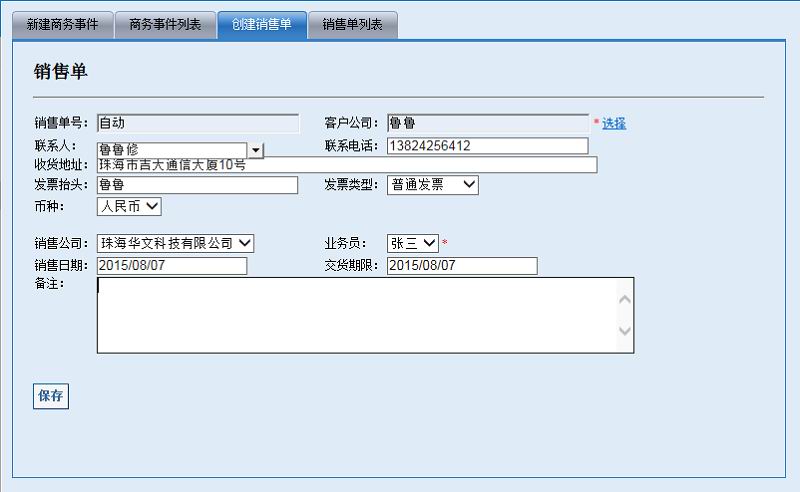This screenshot has width=800, height=492.
Task: Switch to the 新建商务事件 tab
Action: (x=63, y=24)
